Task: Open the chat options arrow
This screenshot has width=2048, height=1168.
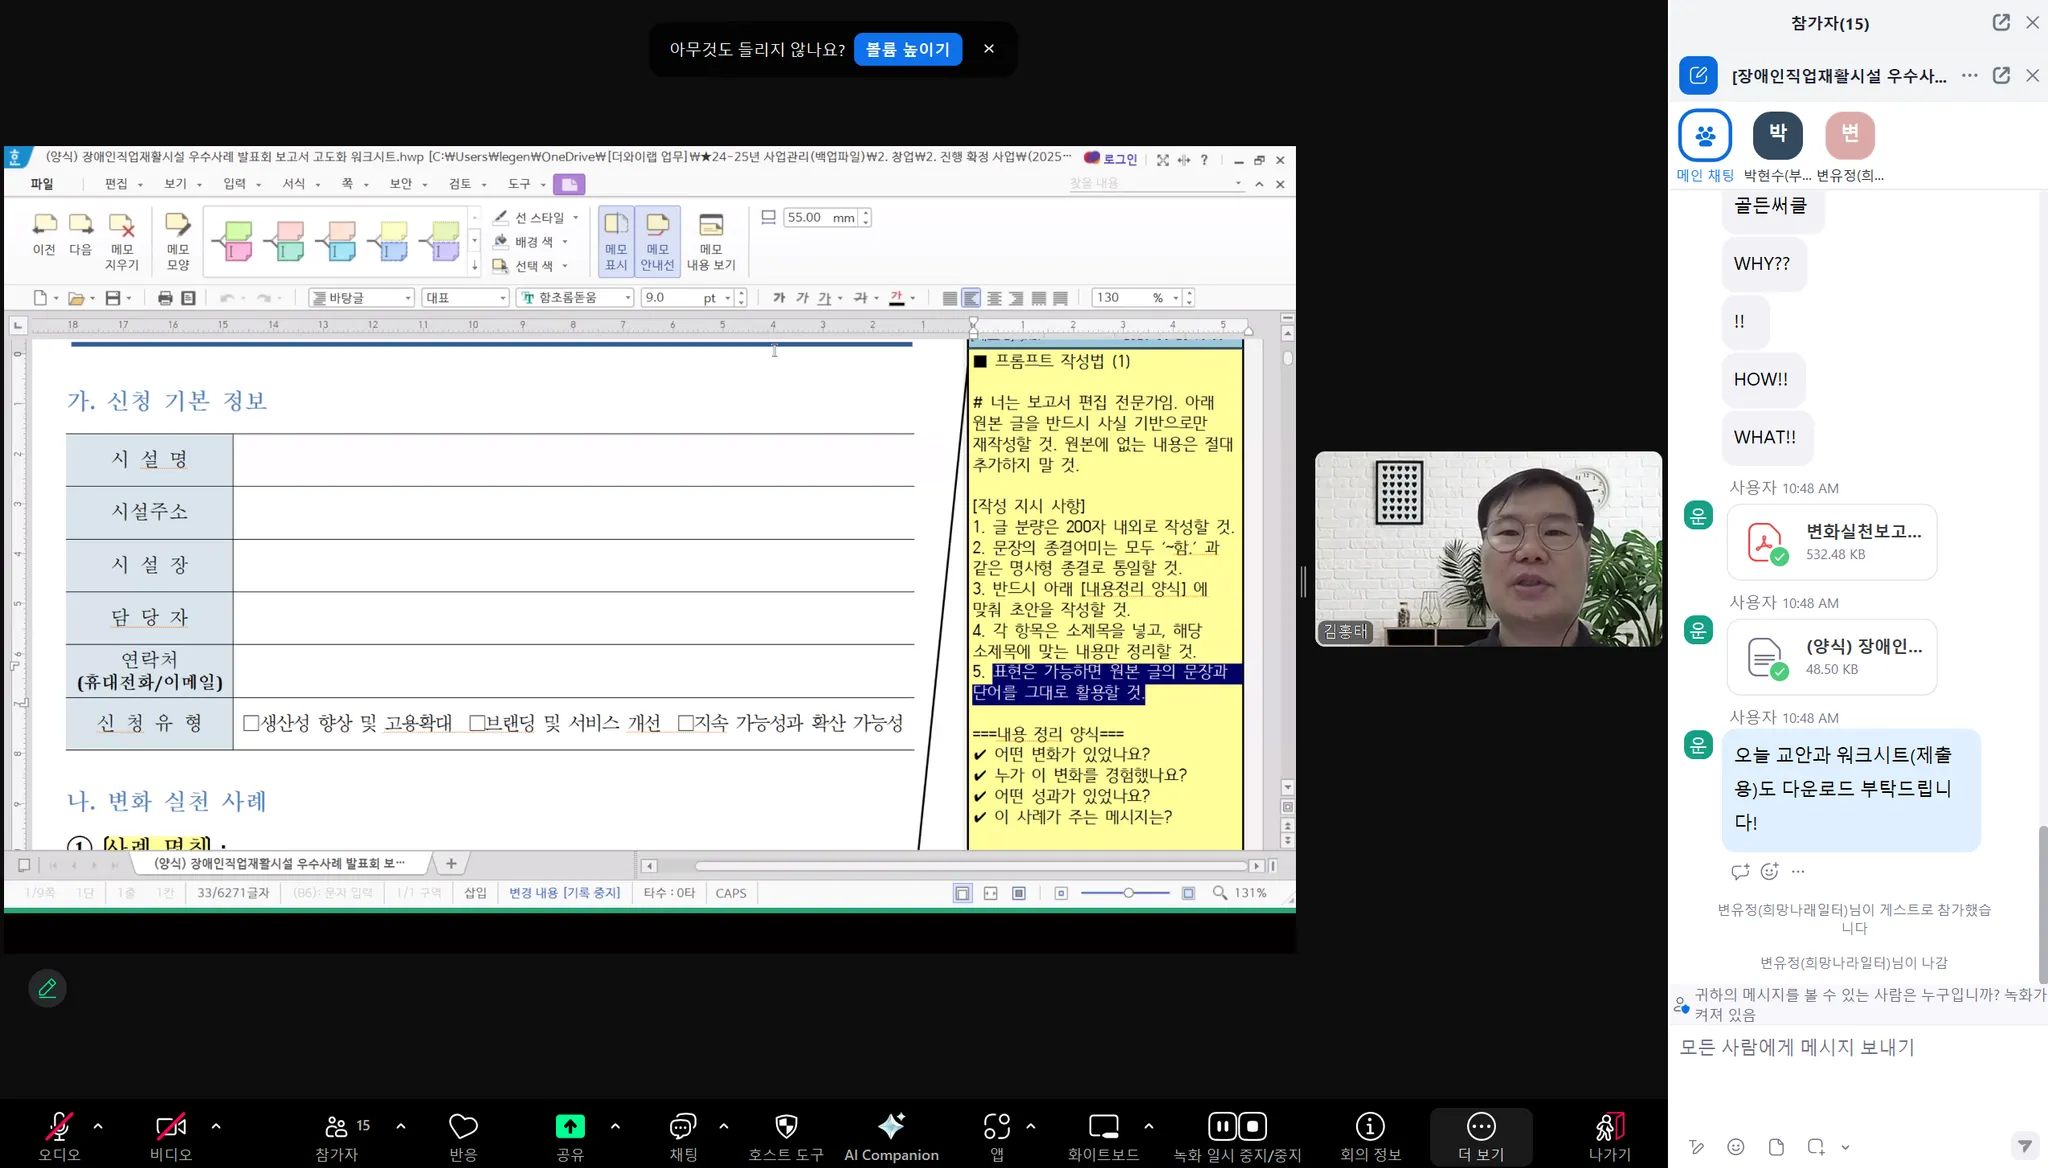Action: point(724,1126)
